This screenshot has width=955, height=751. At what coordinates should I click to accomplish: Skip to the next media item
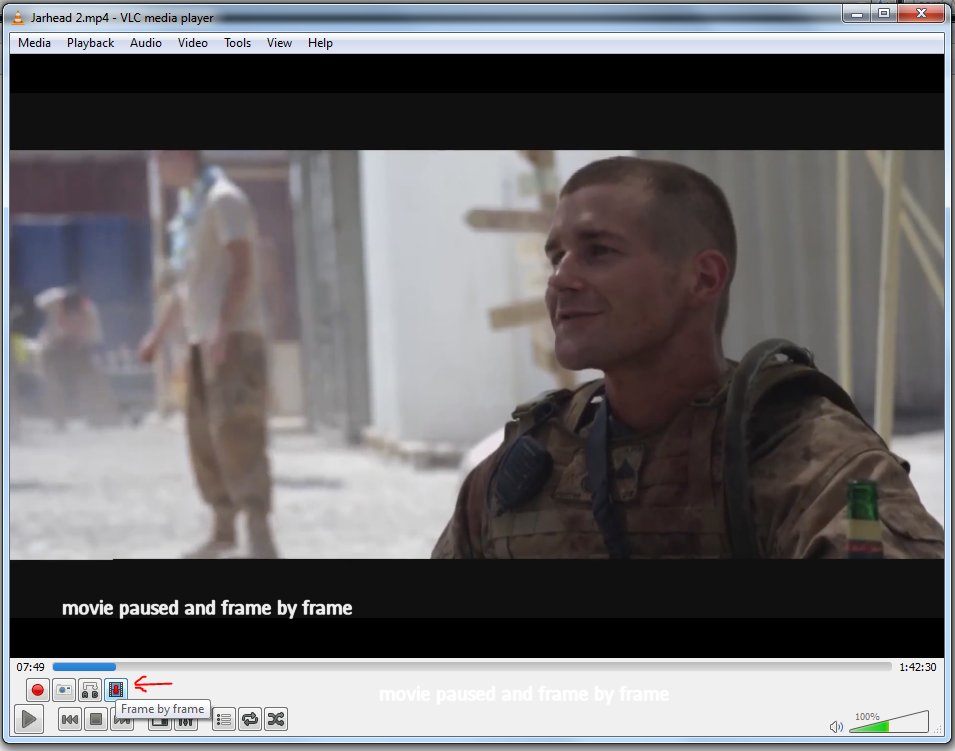tap(122, 721)
